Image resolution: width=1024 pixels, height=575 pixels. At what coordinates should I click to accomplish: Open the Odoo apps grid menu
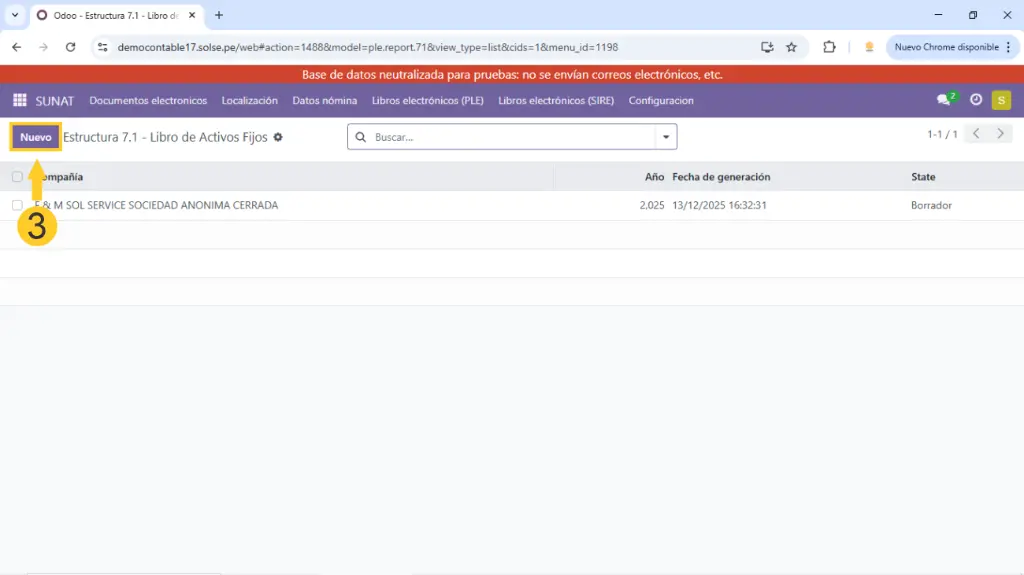click(x=19, y=100)
